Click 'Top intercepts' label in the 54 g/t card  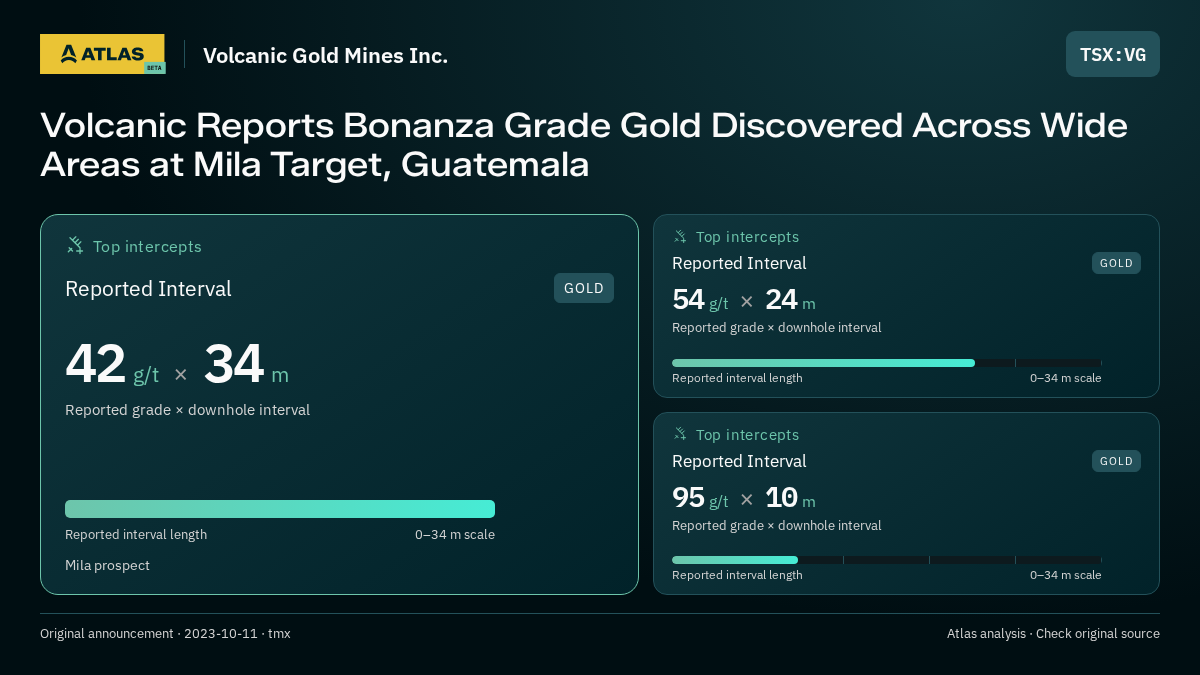(747, 237)
